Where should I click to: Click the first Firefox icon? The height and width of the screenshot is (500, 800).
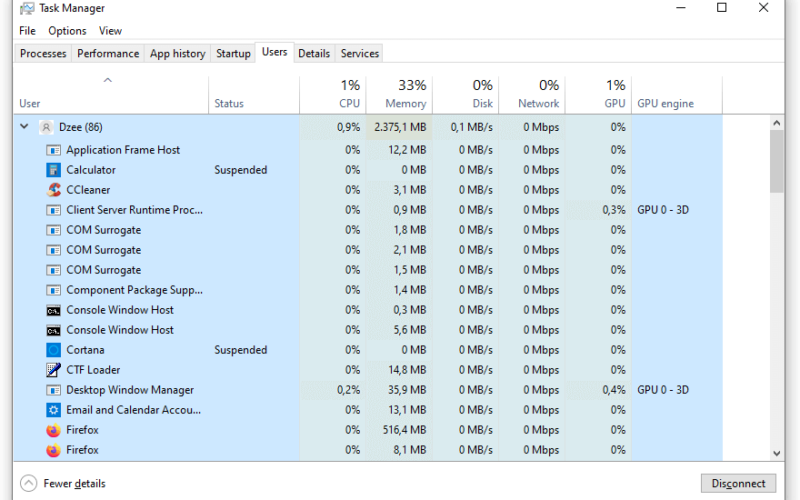tap(53, 430)
